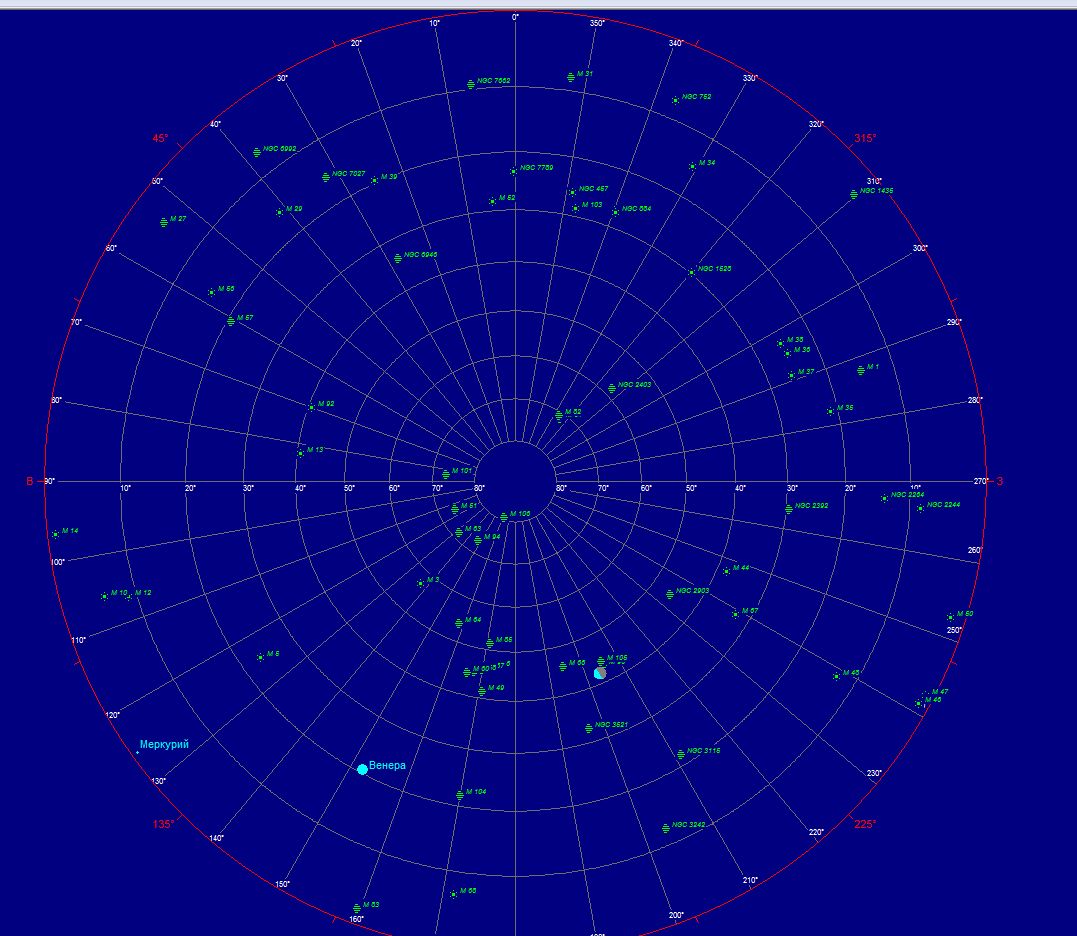Click the NGC 1435 object marker
This screenshot has height=936, width=1077.
854,194
